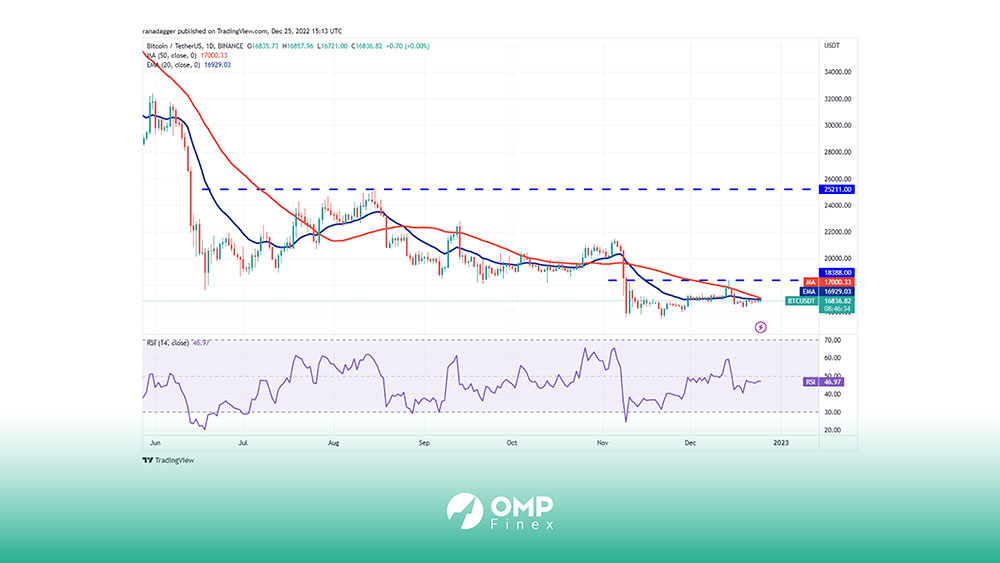Click the 32000.00 price axis value

coord(837,99)
